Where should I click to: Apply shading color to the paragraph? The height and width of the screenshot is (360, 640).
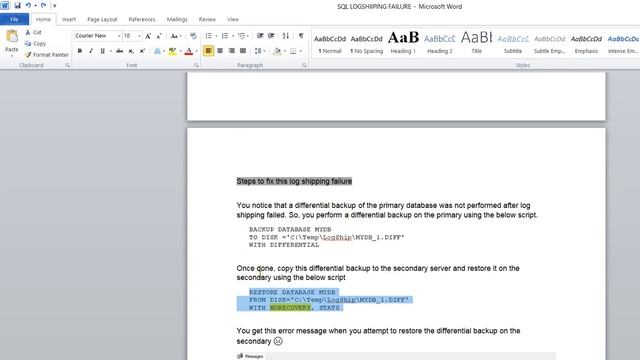click(x=277, y=51)
